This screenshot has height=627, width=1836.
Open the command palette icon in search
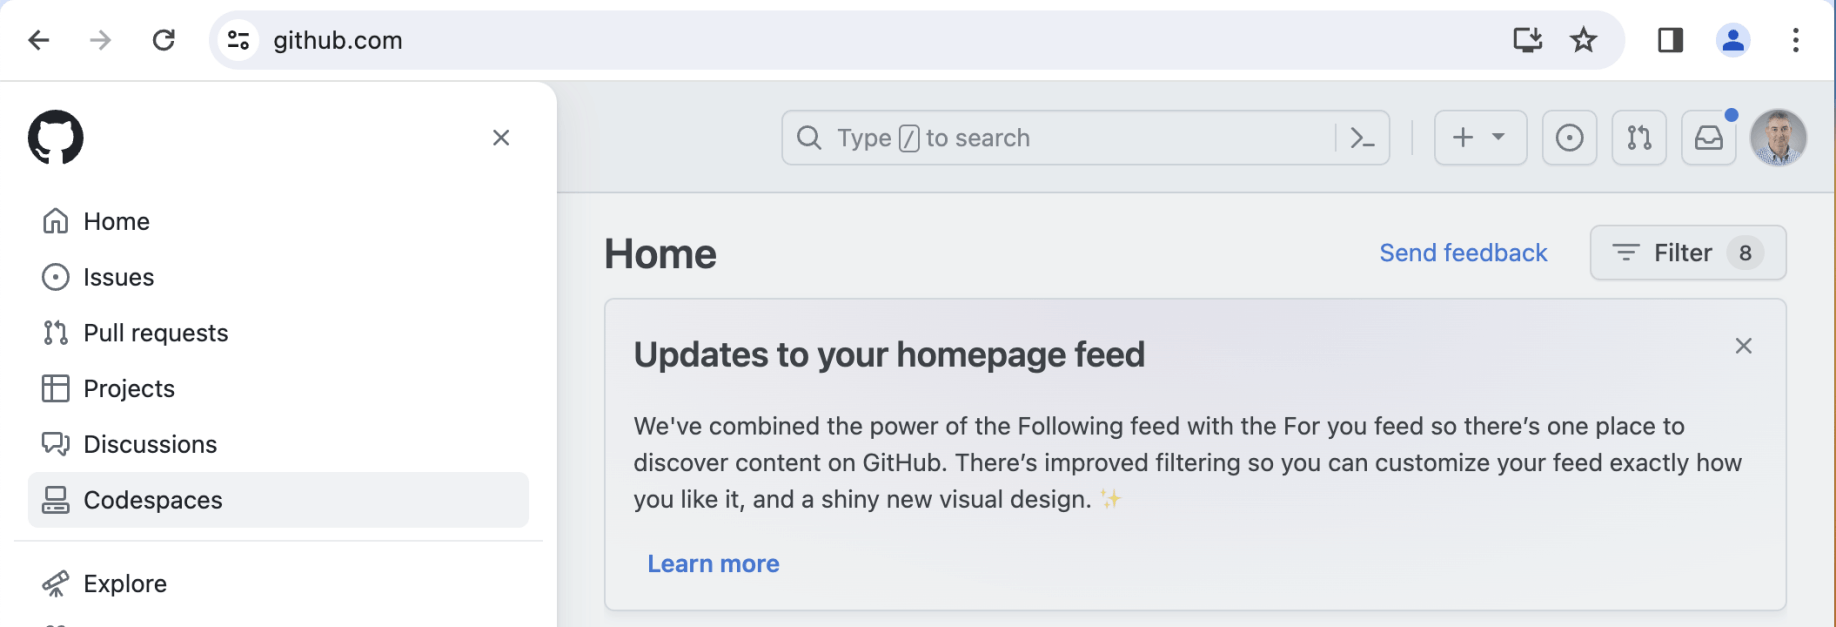point(1362,138)
